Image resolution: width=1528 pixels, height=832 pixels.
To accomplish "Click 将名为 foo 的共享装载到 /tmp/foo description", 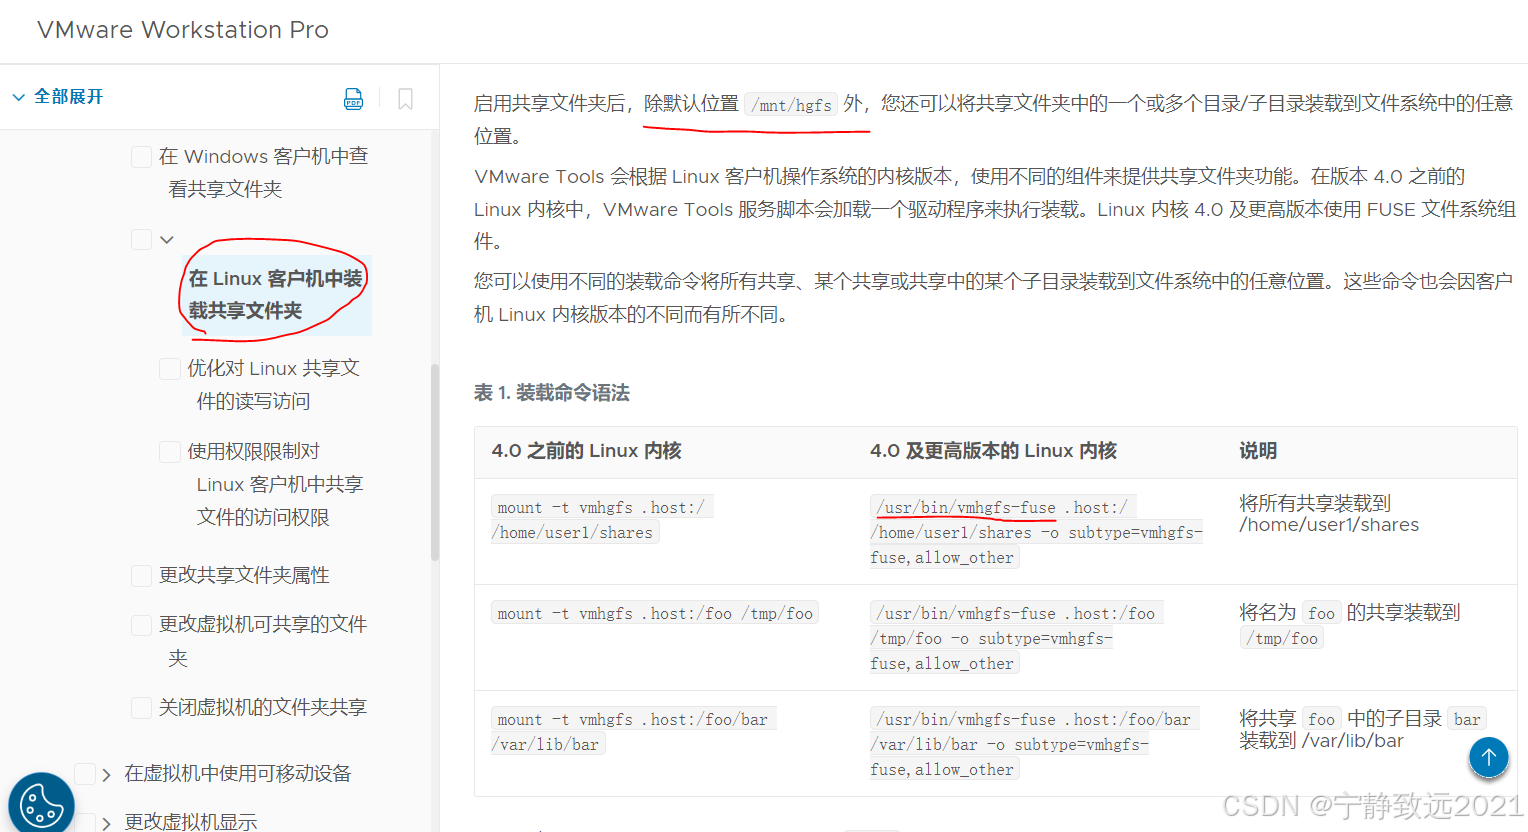I will pos(1350,625).
